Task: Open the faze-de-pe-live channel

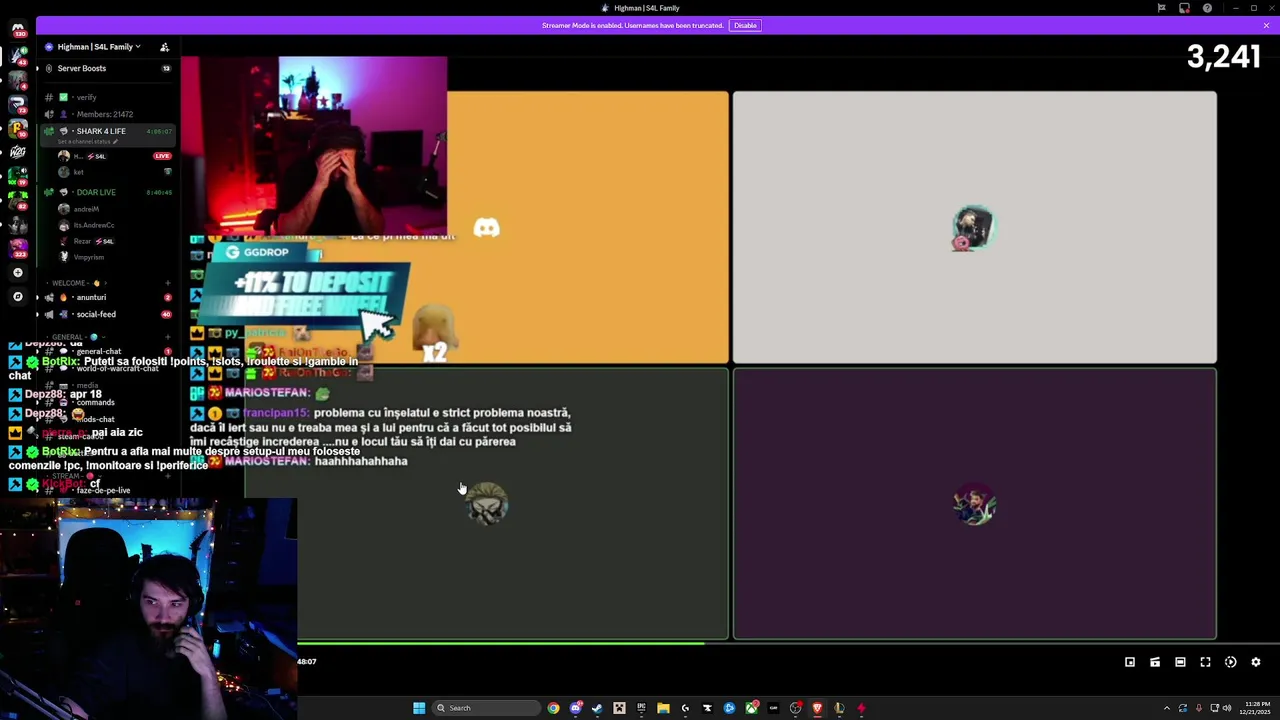Action: pos(103,490)
